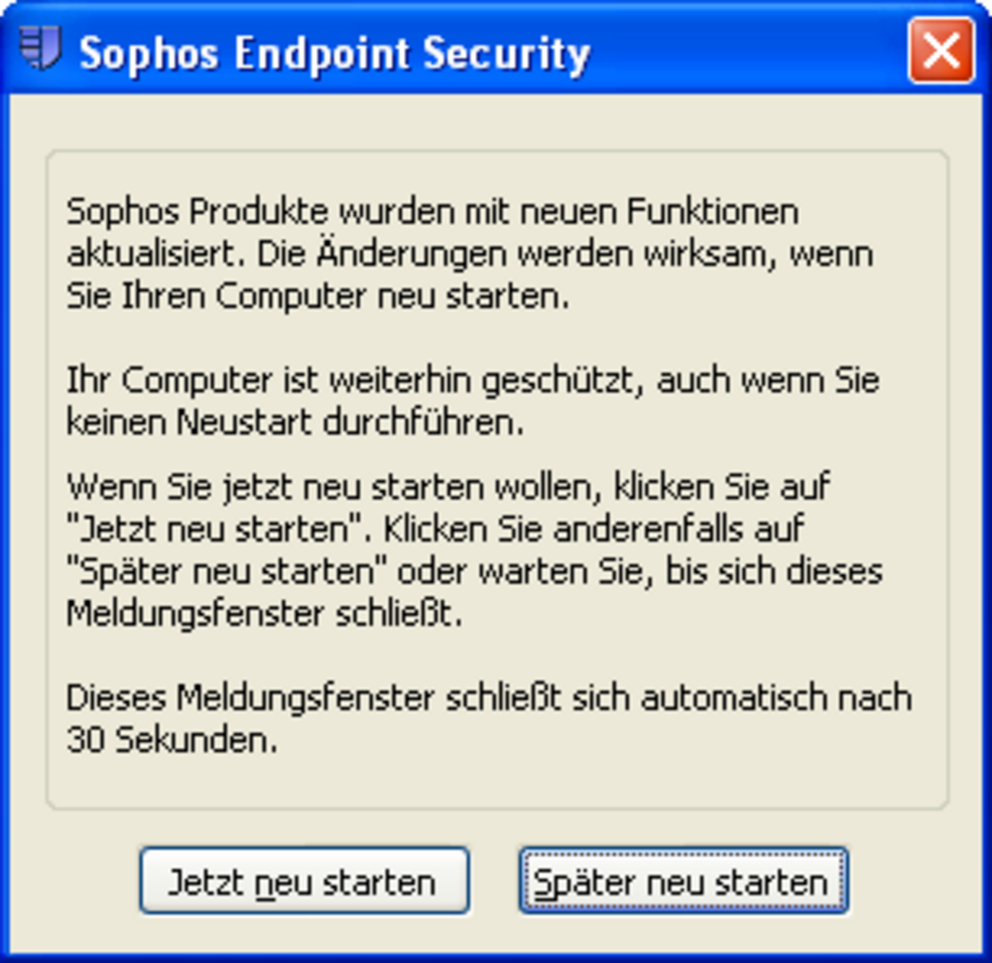Click the word "Klicken Sie anderenfalls auf"

click(594, 529)
